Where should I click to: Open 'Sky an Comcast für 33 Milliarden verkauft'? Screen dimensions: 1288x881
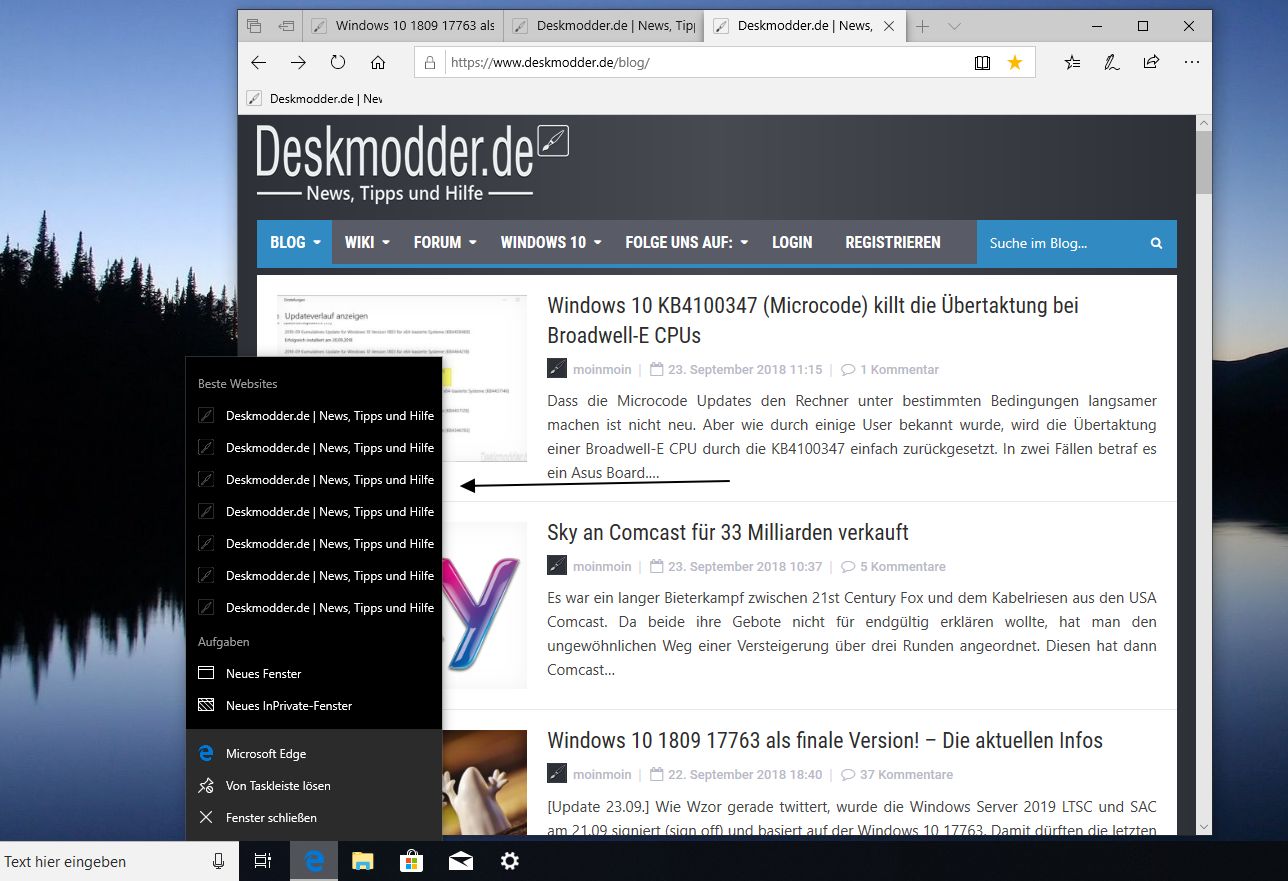(x=728, y=532)
